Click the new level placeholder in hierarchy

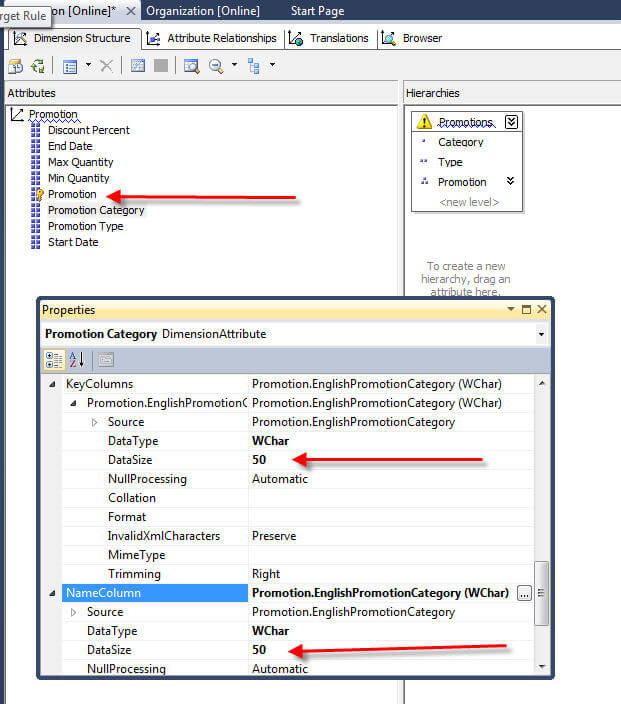pyautogui.click(x=468, y=202)
